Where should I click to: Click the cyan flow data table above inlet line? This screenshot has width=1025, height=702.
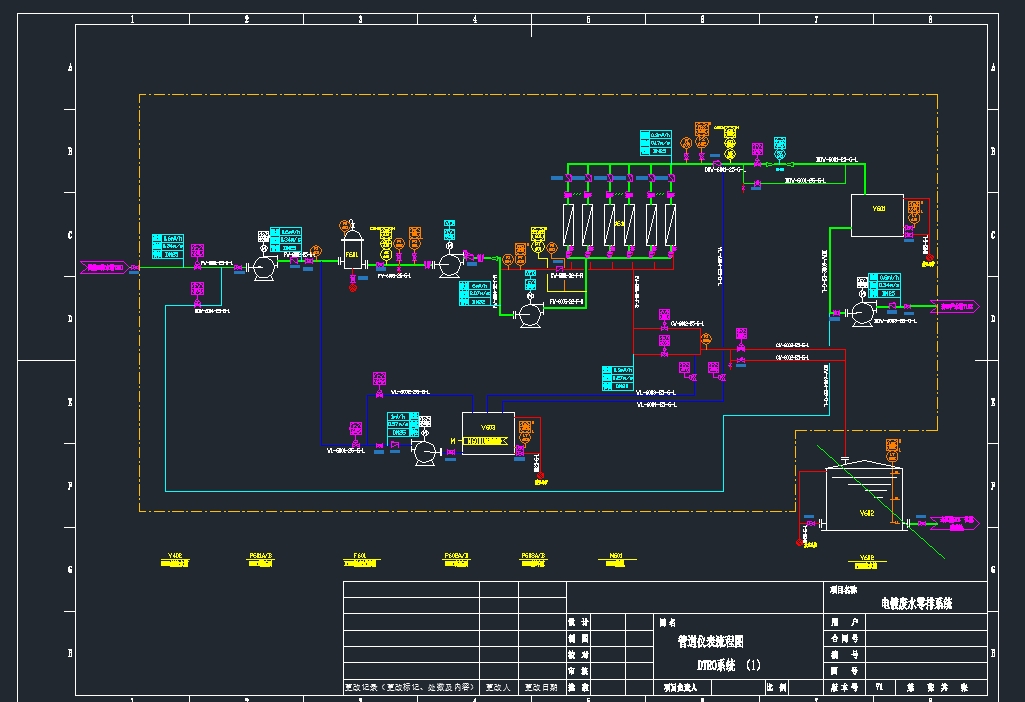pos(168,246)
